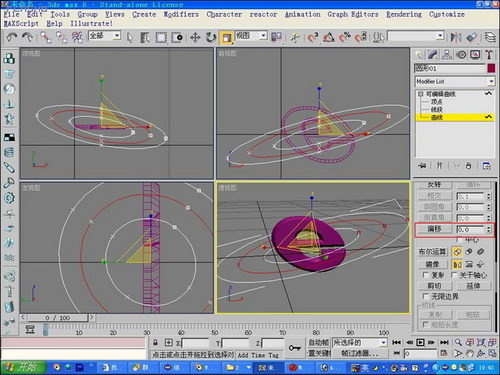
Task: Switch to the Create command panel tab
Action: coord(419,55)
